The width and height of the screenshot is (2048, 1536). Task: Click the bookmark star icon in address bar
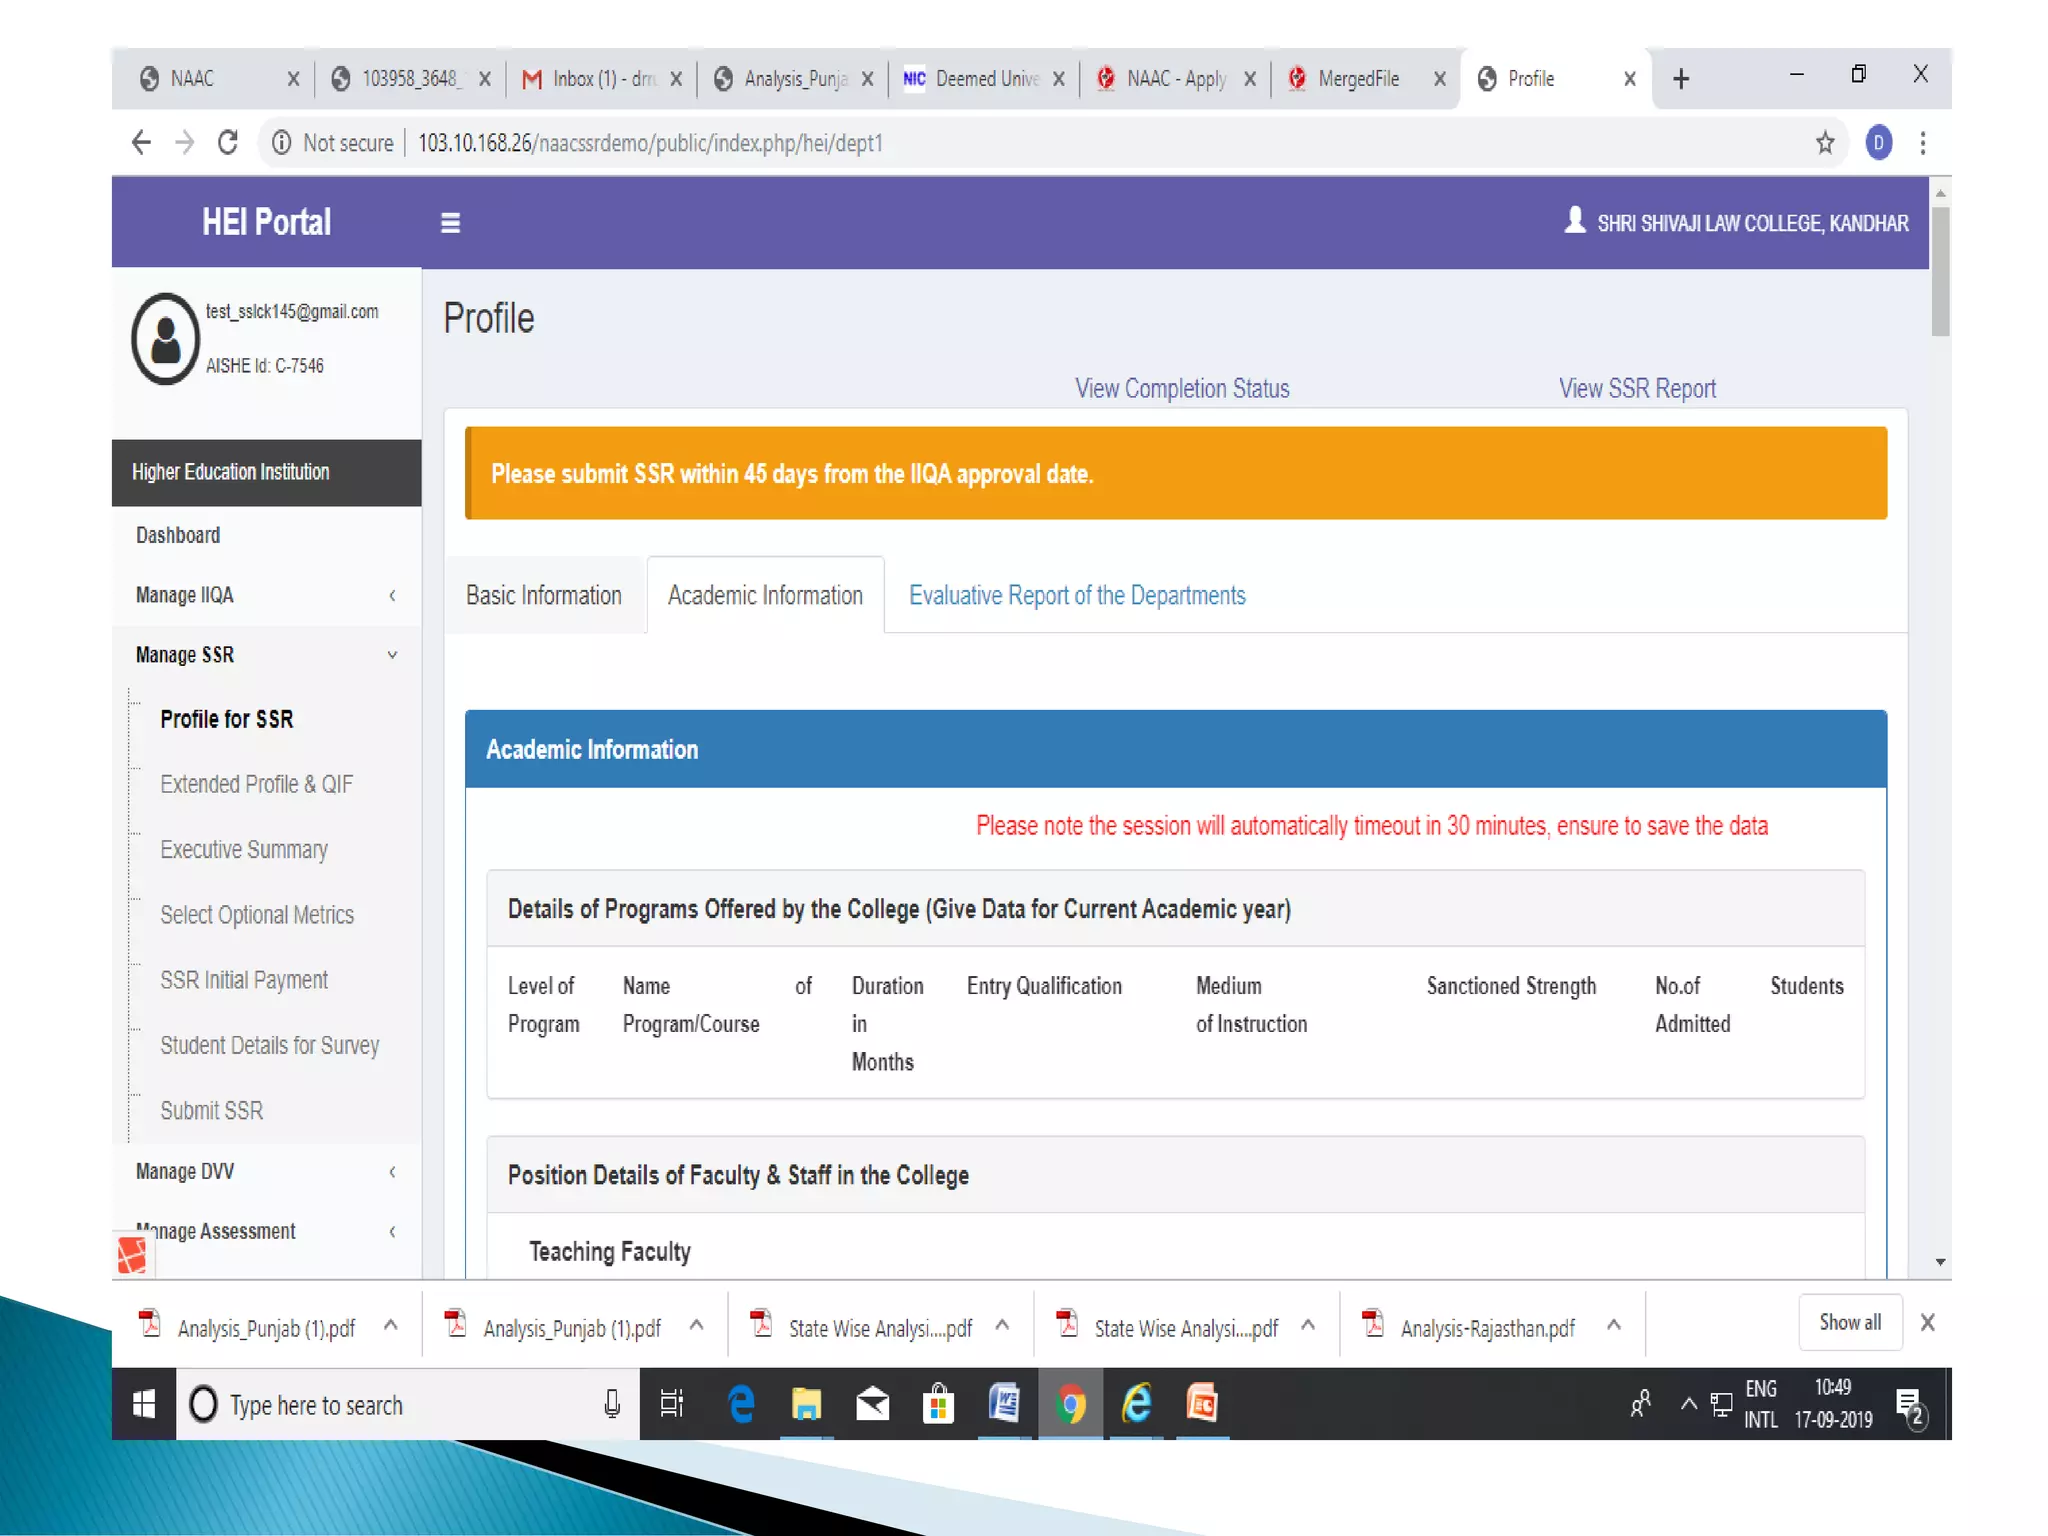click(1825, 143)
